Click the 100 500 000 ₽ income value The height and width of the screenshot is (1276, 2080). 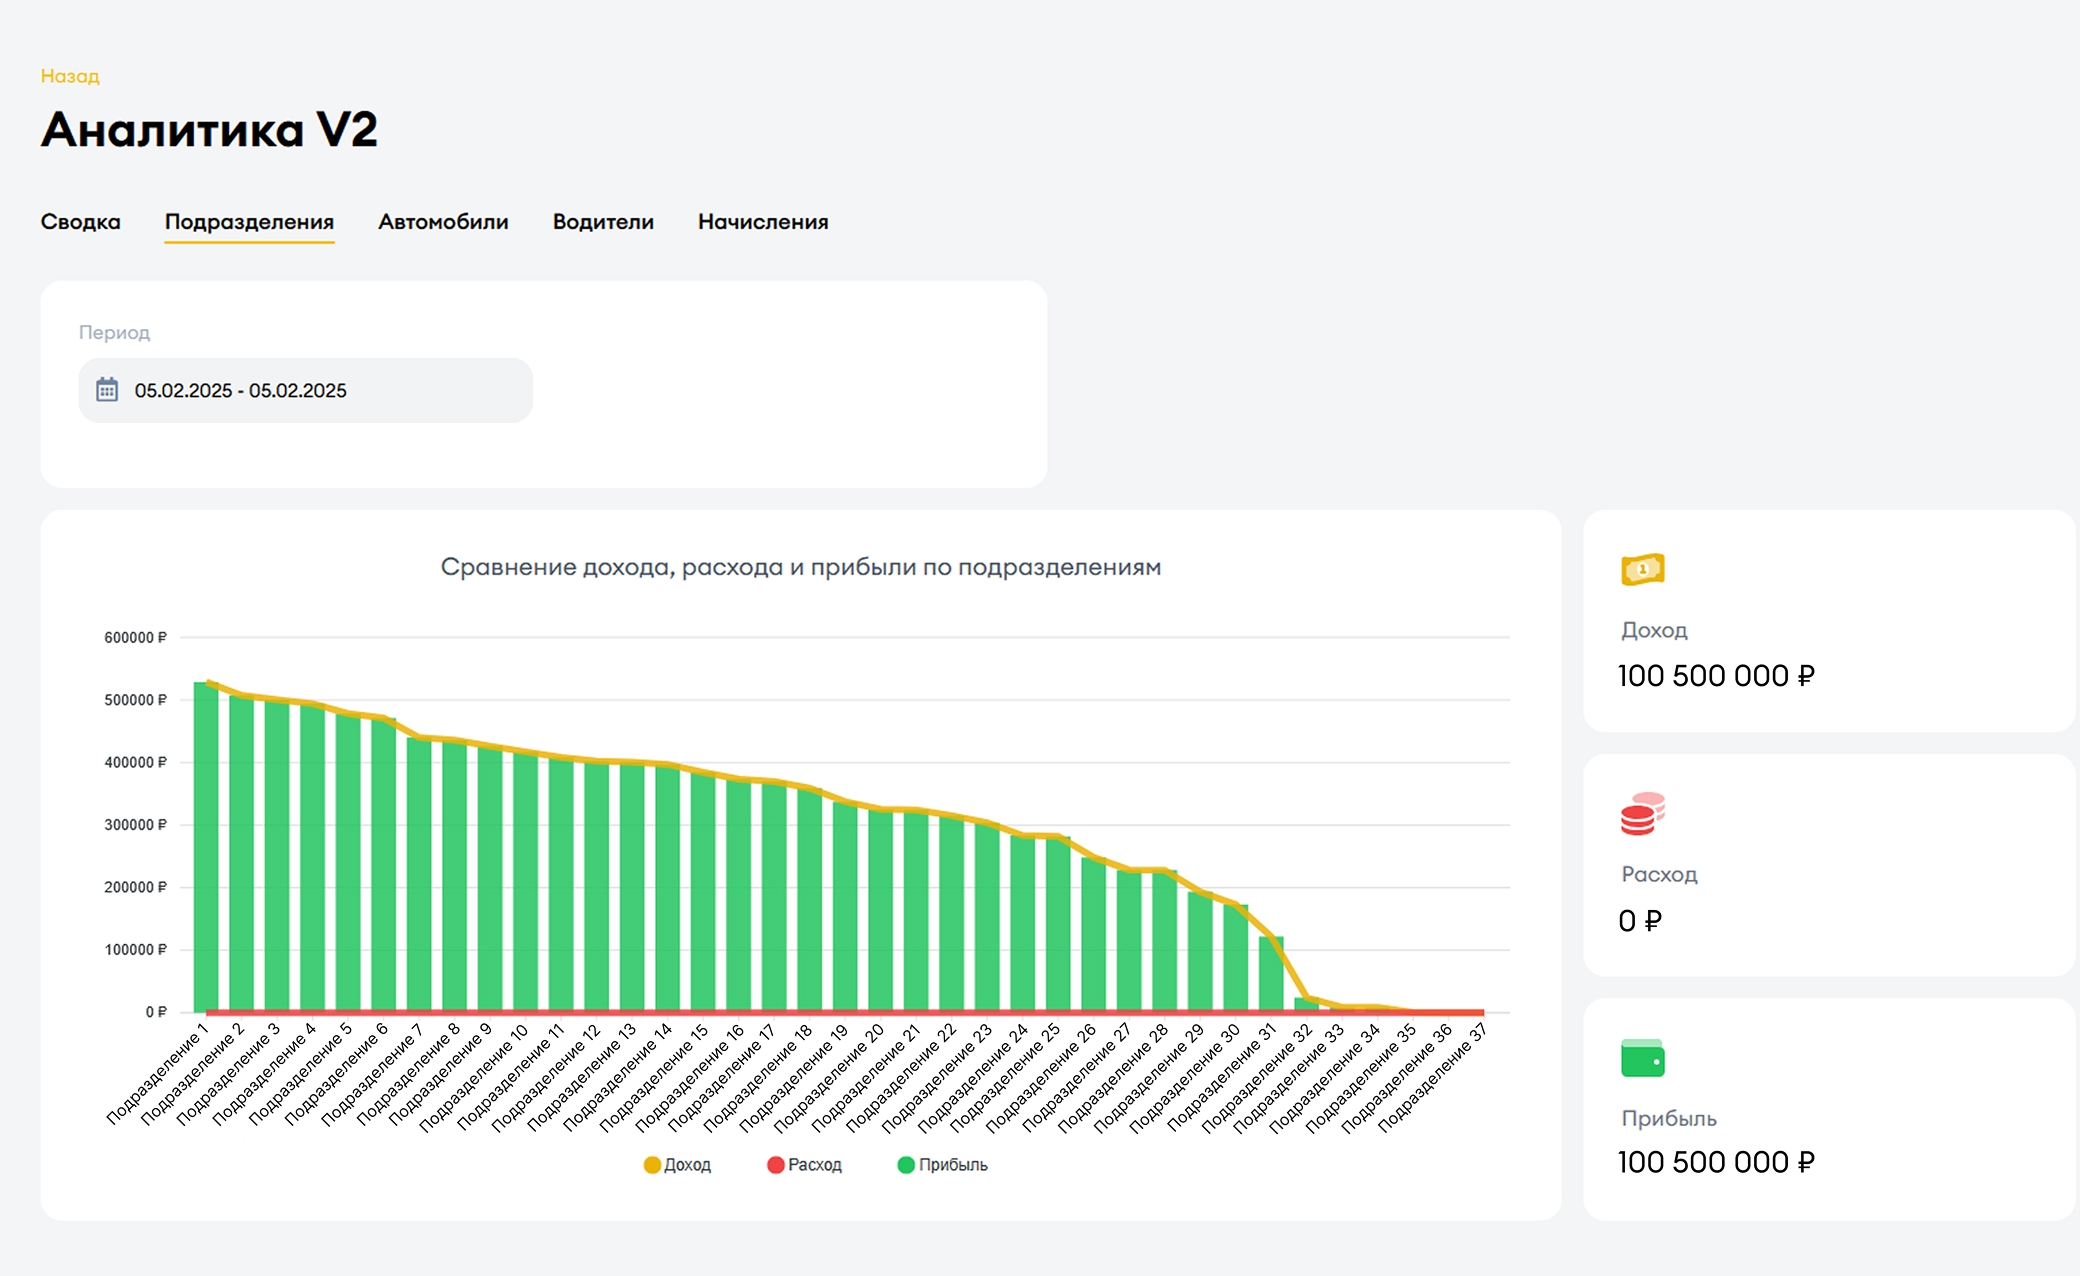click(1716, 676)
